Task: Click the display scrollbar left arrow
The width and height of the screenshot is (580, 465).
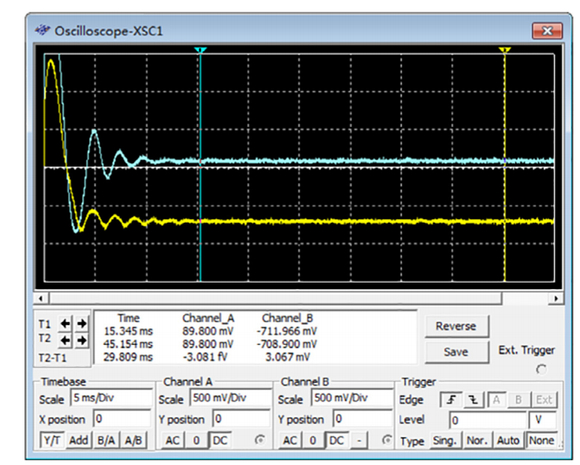Action: 41,299
